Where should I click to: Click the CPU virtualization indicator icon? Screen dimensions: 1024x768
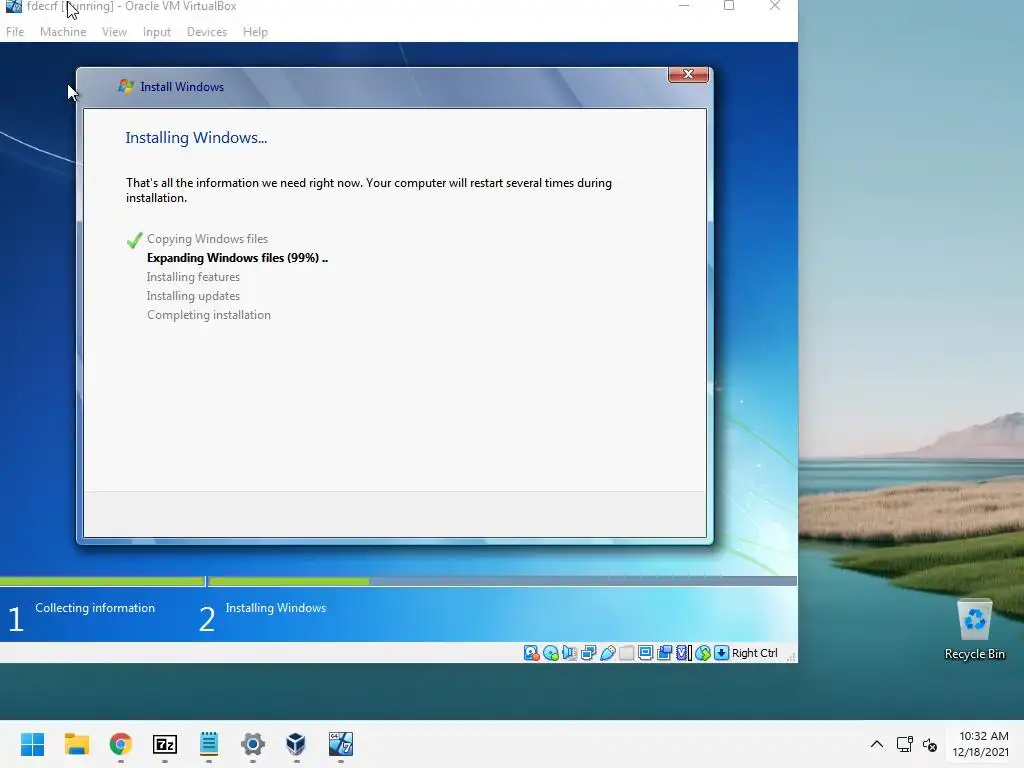click(683, 653)
